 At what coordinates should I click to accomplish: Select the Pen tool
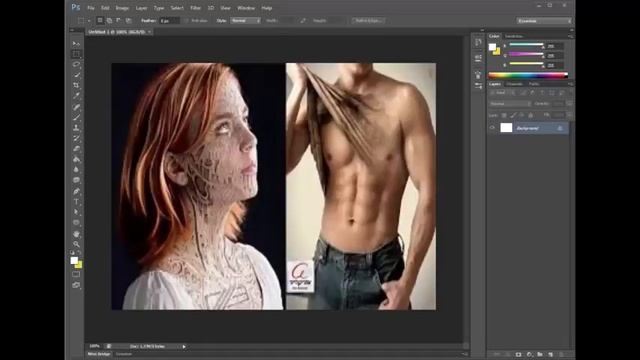tap(76, 191)
